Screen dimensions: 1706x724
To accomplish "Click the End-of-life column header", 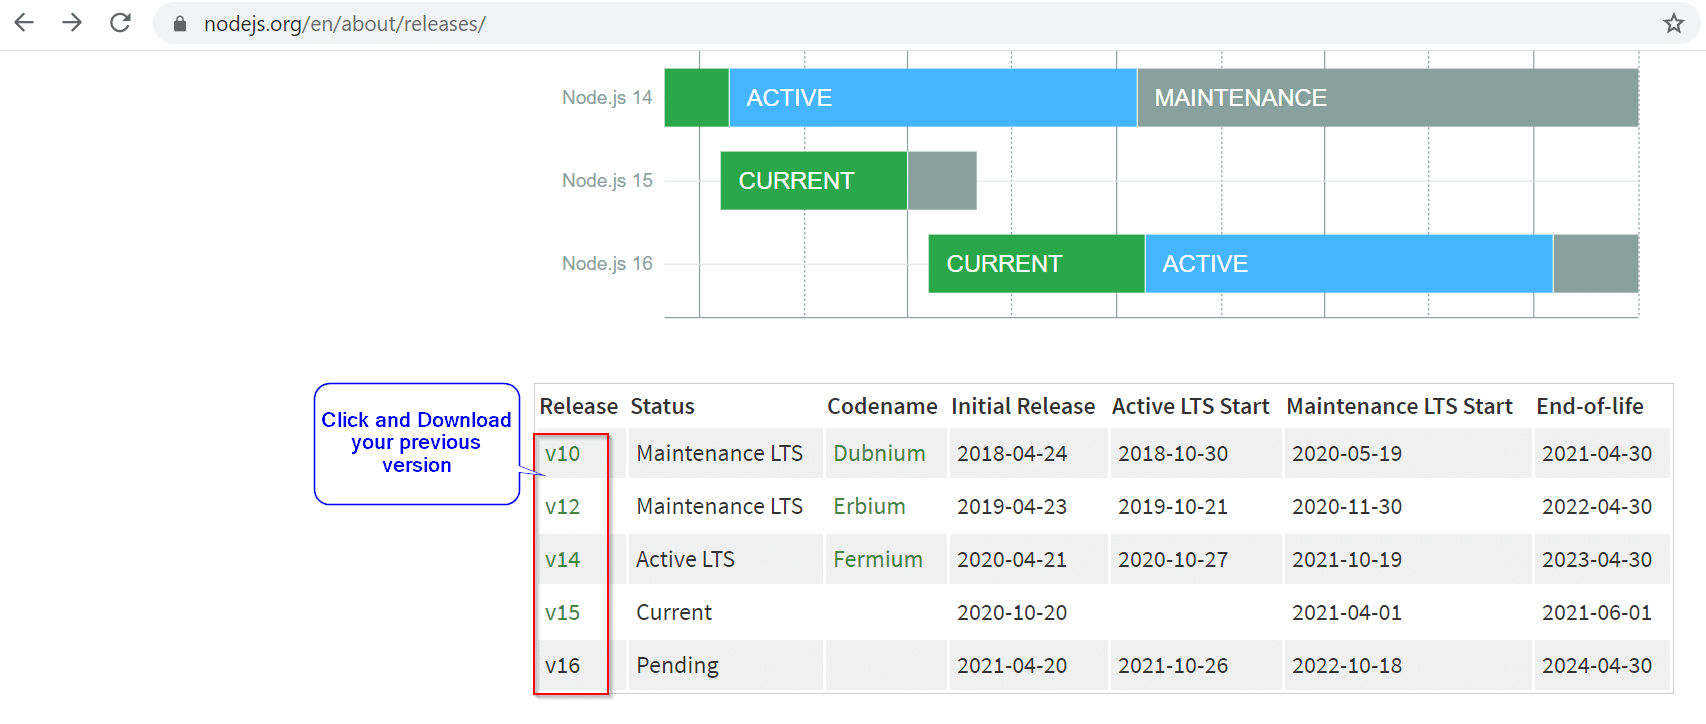I will 1590,407.
